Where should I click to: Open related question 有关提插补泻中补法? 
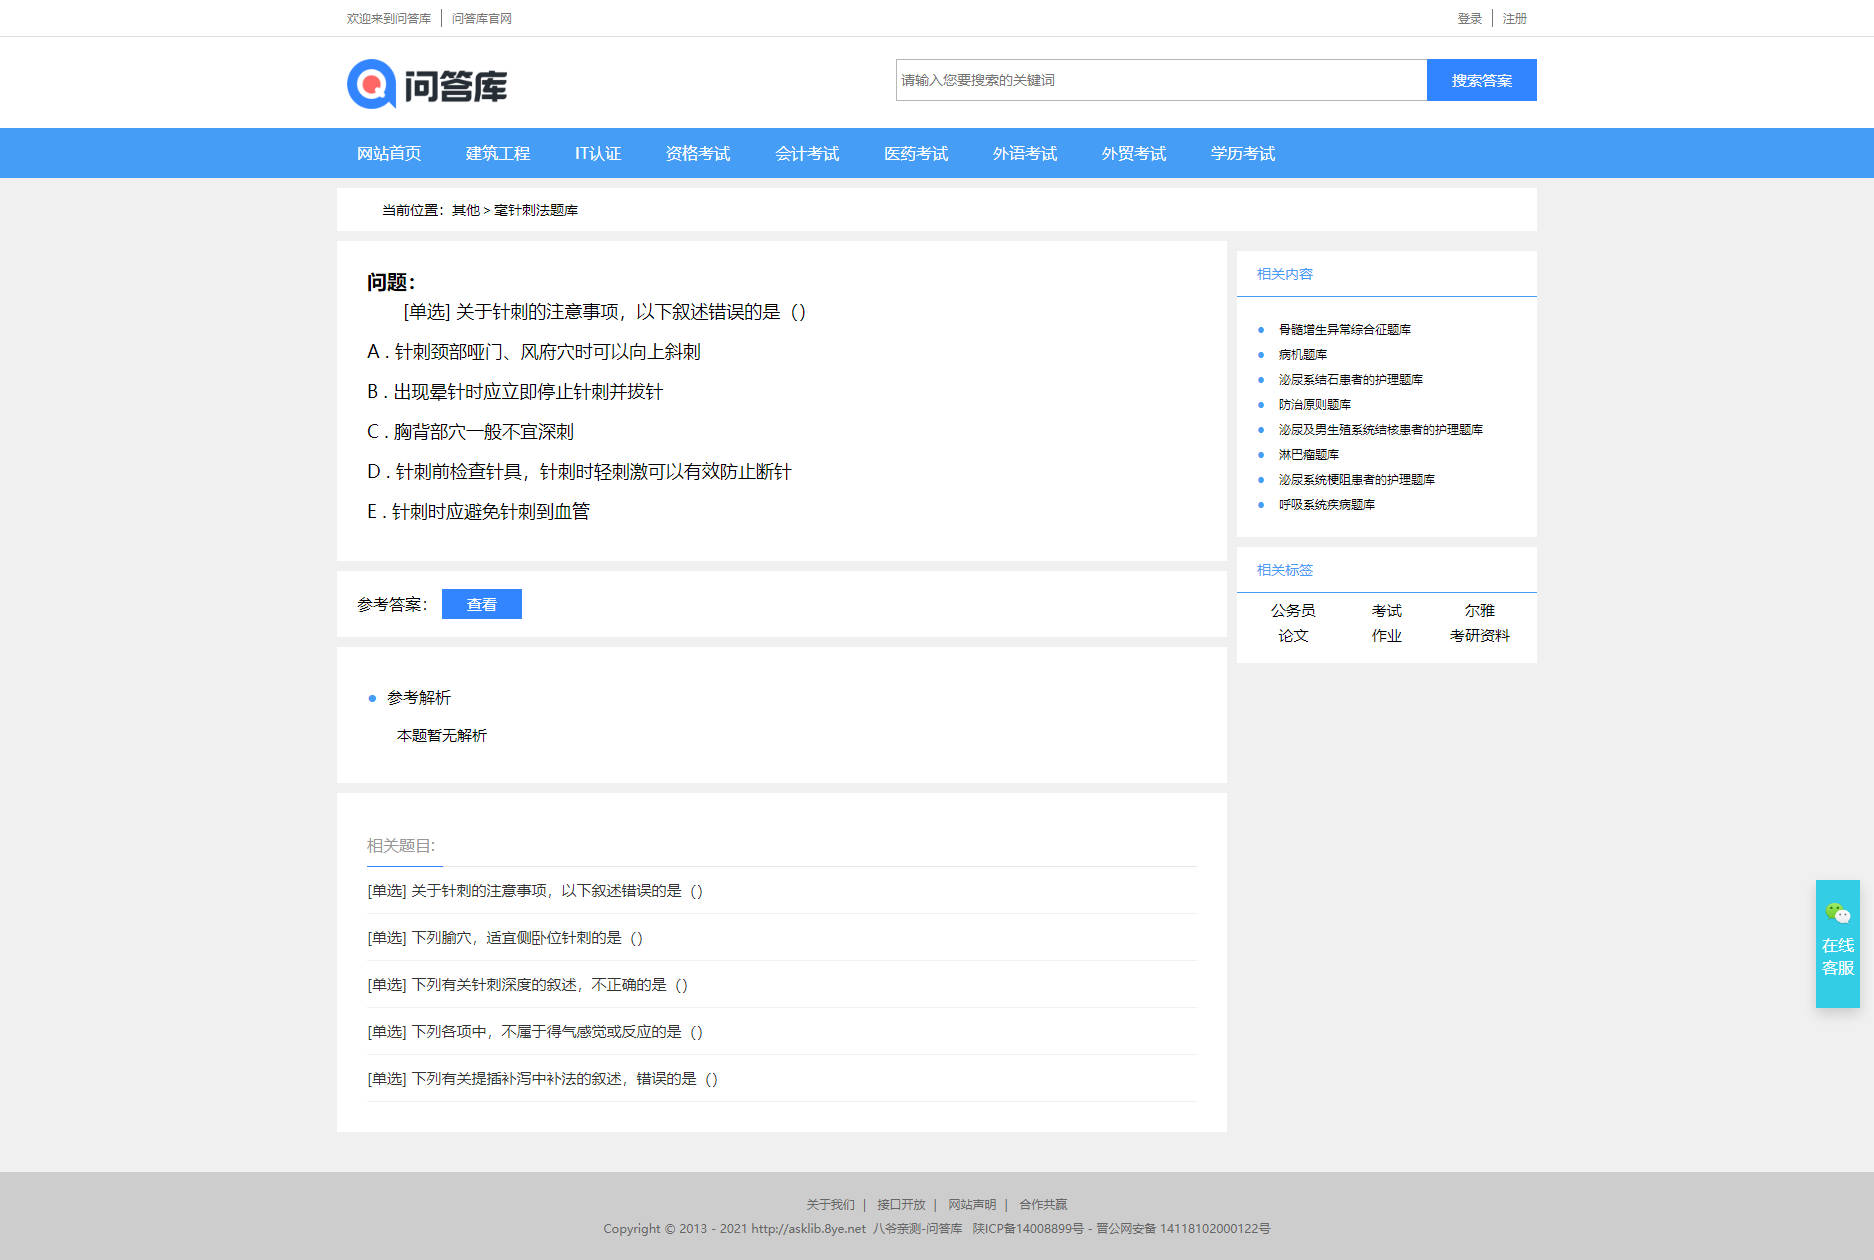pyautogui.click(x=542, y=1078)
